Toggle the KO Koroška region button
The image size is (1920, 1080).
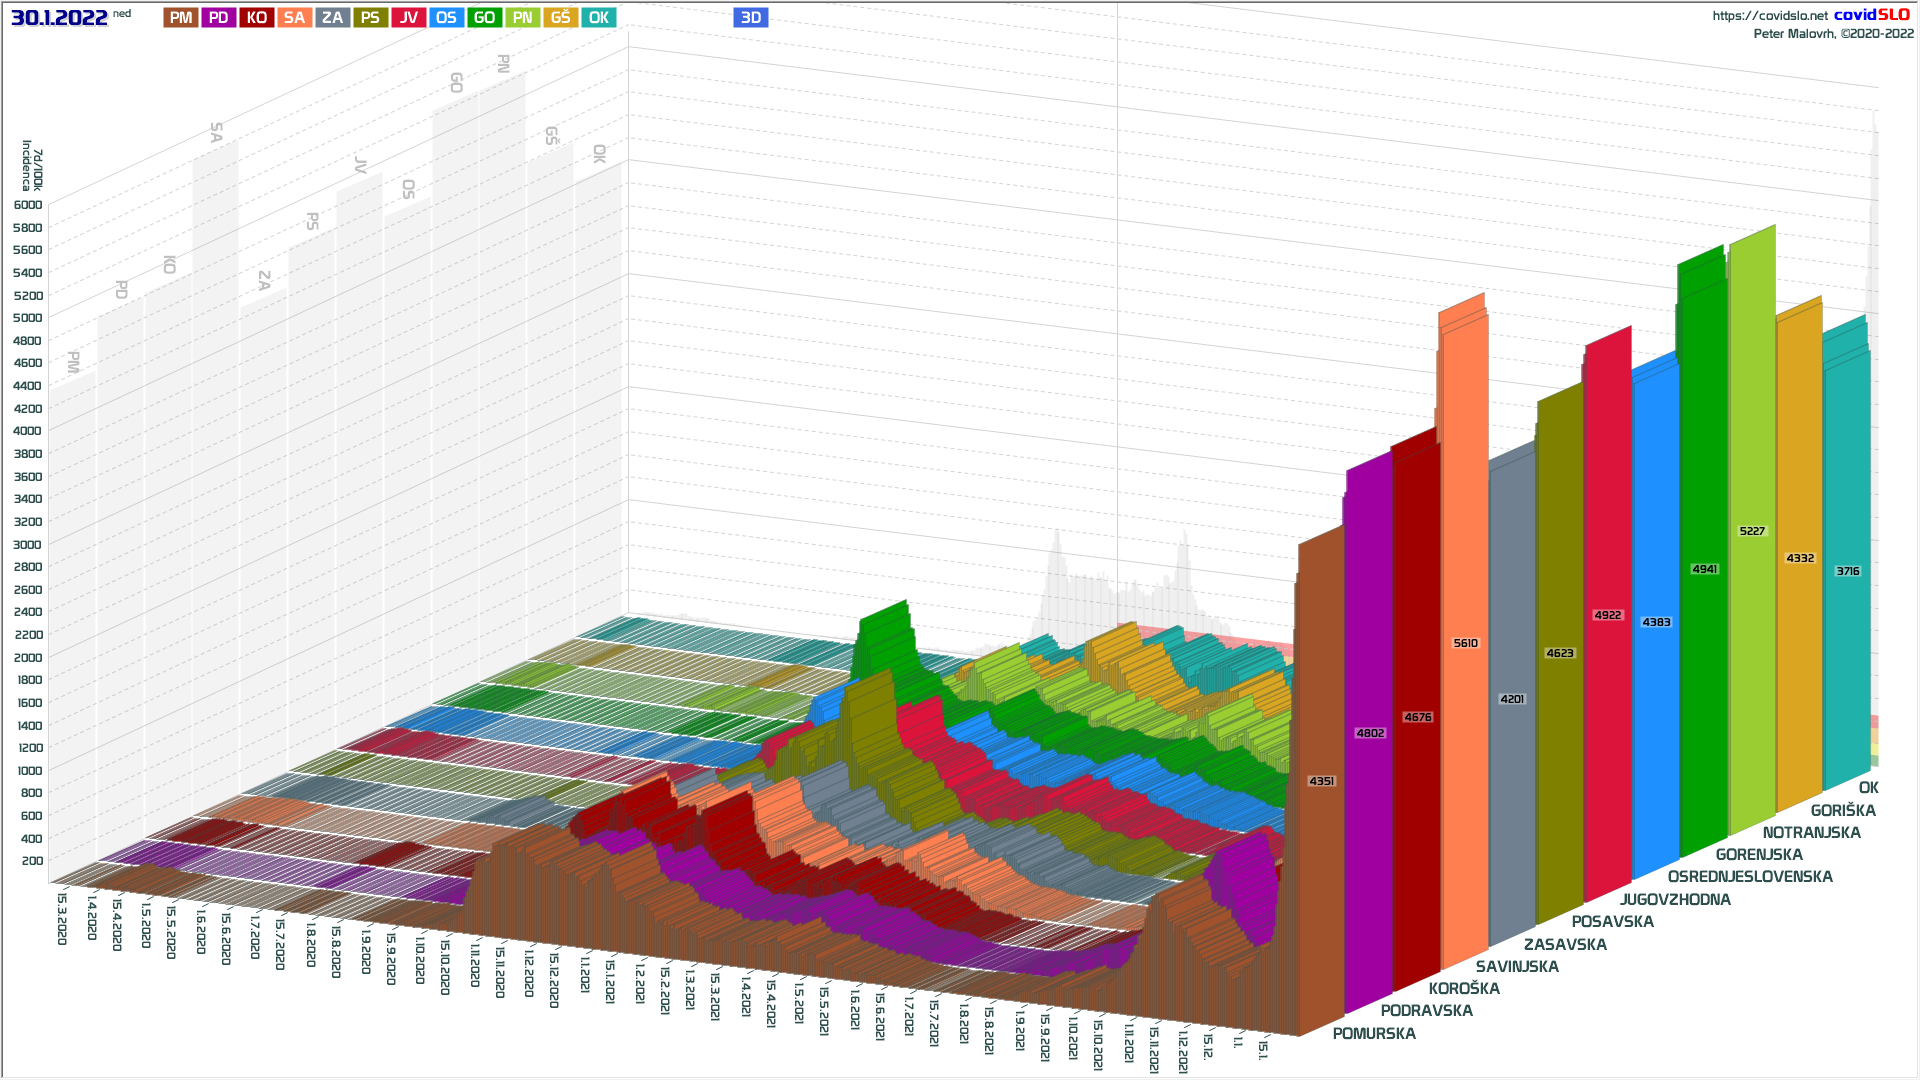256,18
